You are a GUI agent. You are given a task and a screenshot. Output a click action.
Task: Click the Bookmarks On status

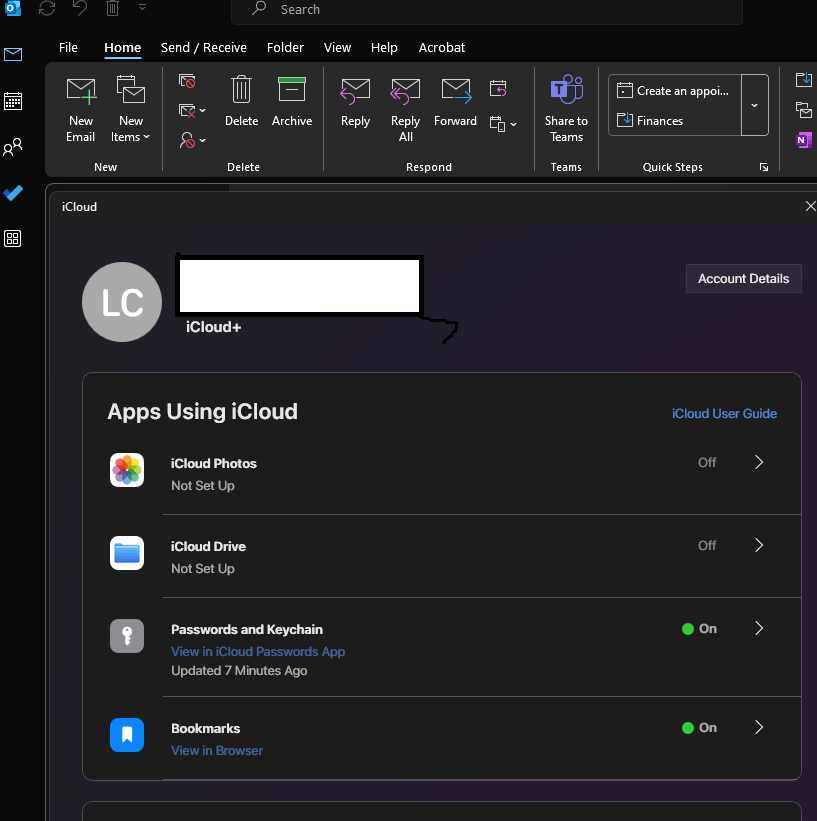699,727
